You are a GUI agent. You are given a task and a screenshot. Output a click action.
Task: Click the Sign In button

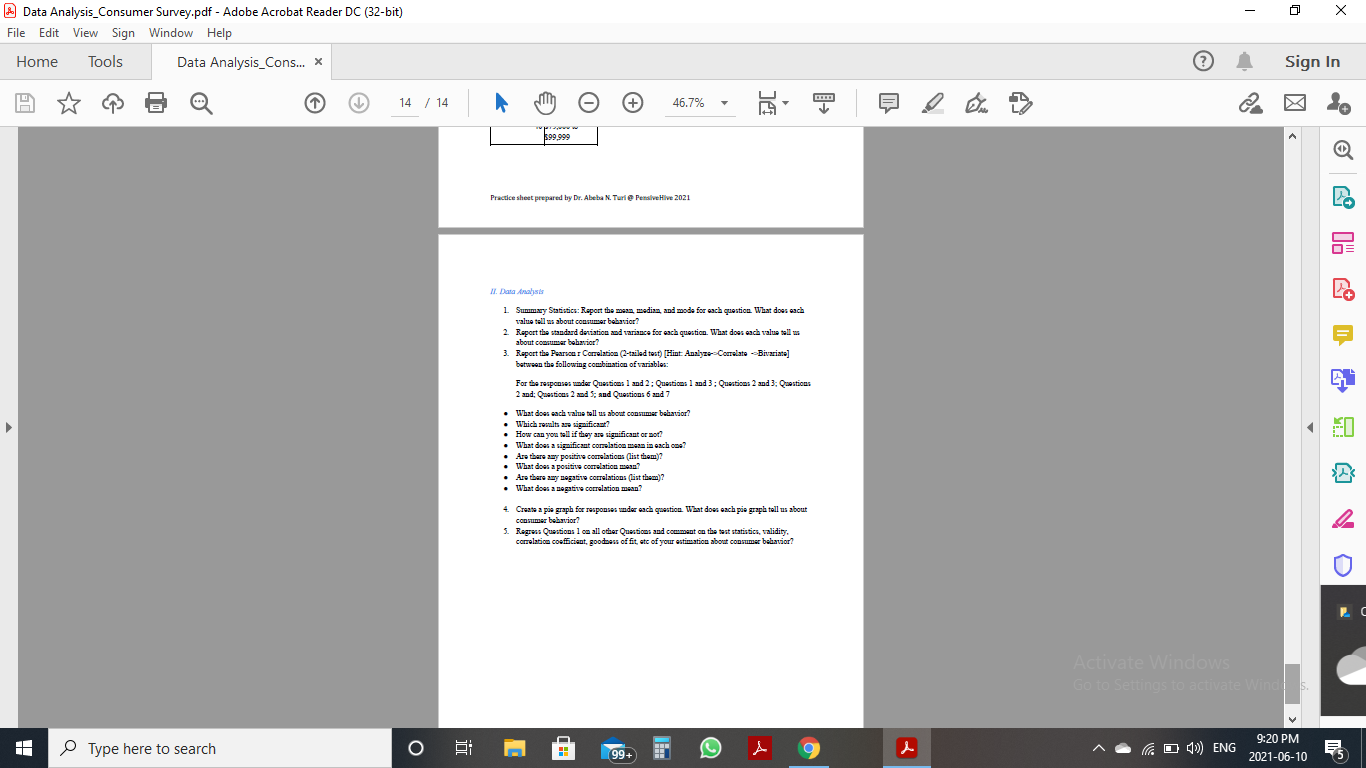pyautogui.click(x=1312, y=61)
